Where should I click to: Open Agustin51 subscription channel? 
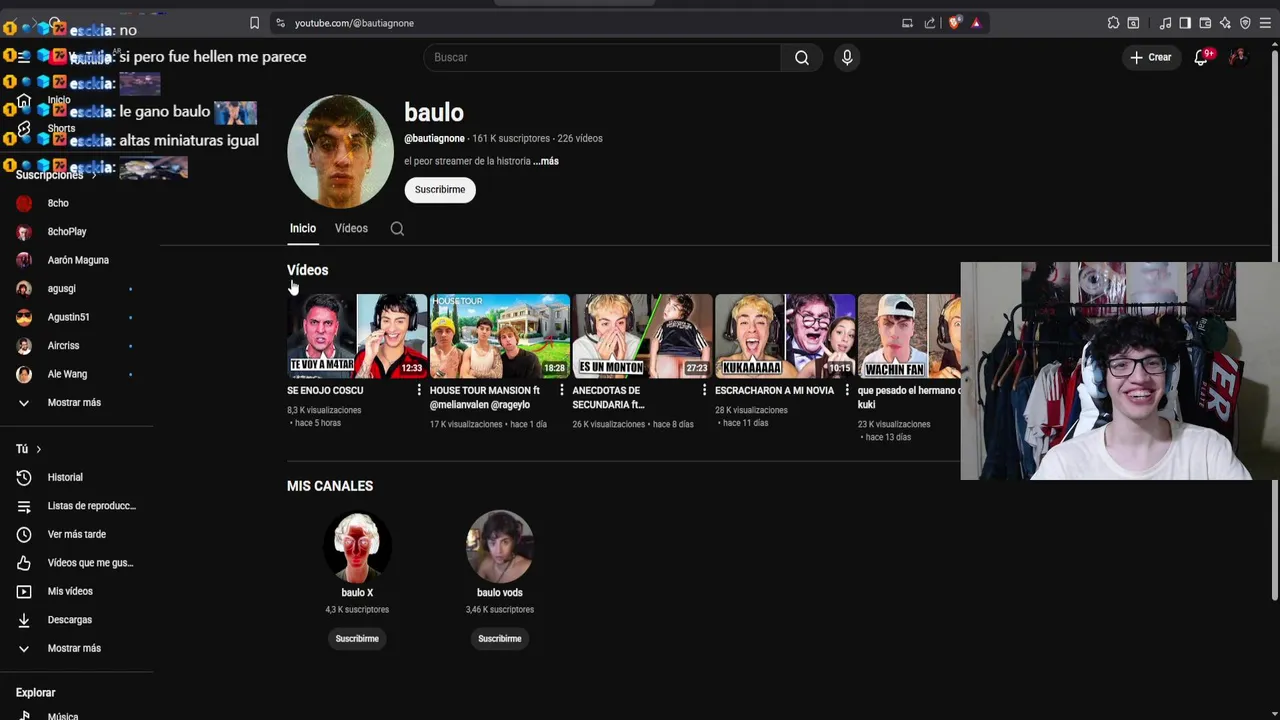coord(76,317)
